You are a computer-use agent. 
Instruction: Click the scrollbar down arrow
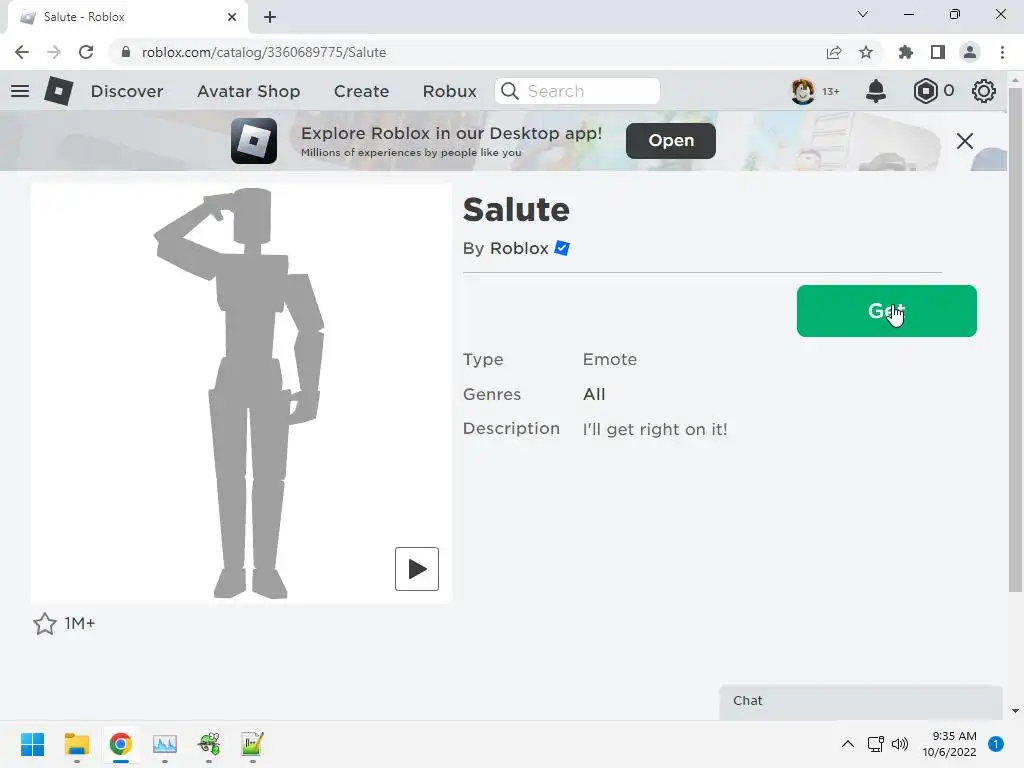[1015, 711]
